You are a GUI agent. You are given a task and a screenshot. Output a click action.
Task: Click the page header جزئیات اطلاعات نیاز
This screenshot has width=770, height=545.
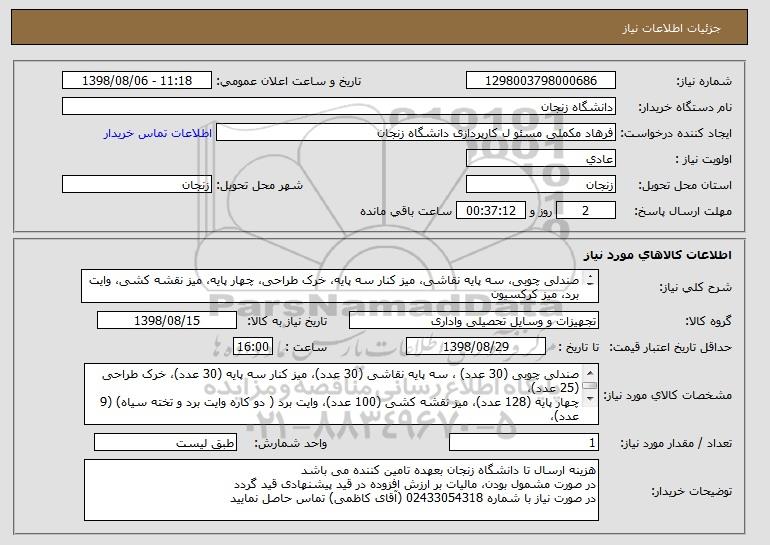pyautogui.click(x=671, y=28)
